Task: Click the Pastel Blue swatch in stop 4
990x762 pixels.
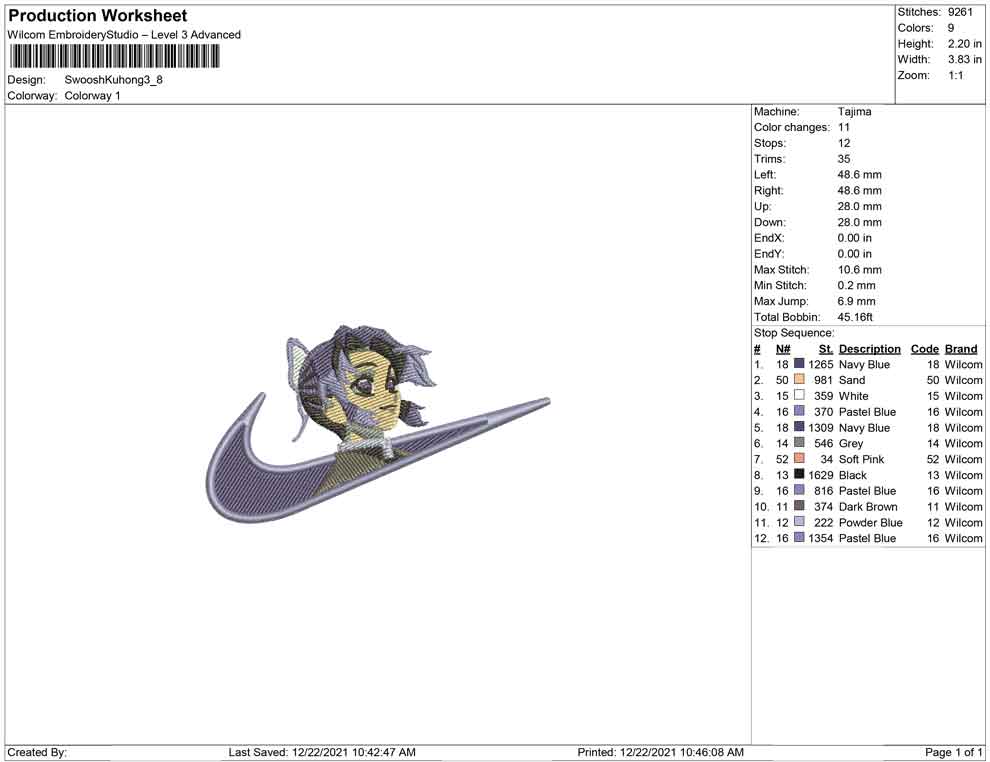Action: click(799, 411)
